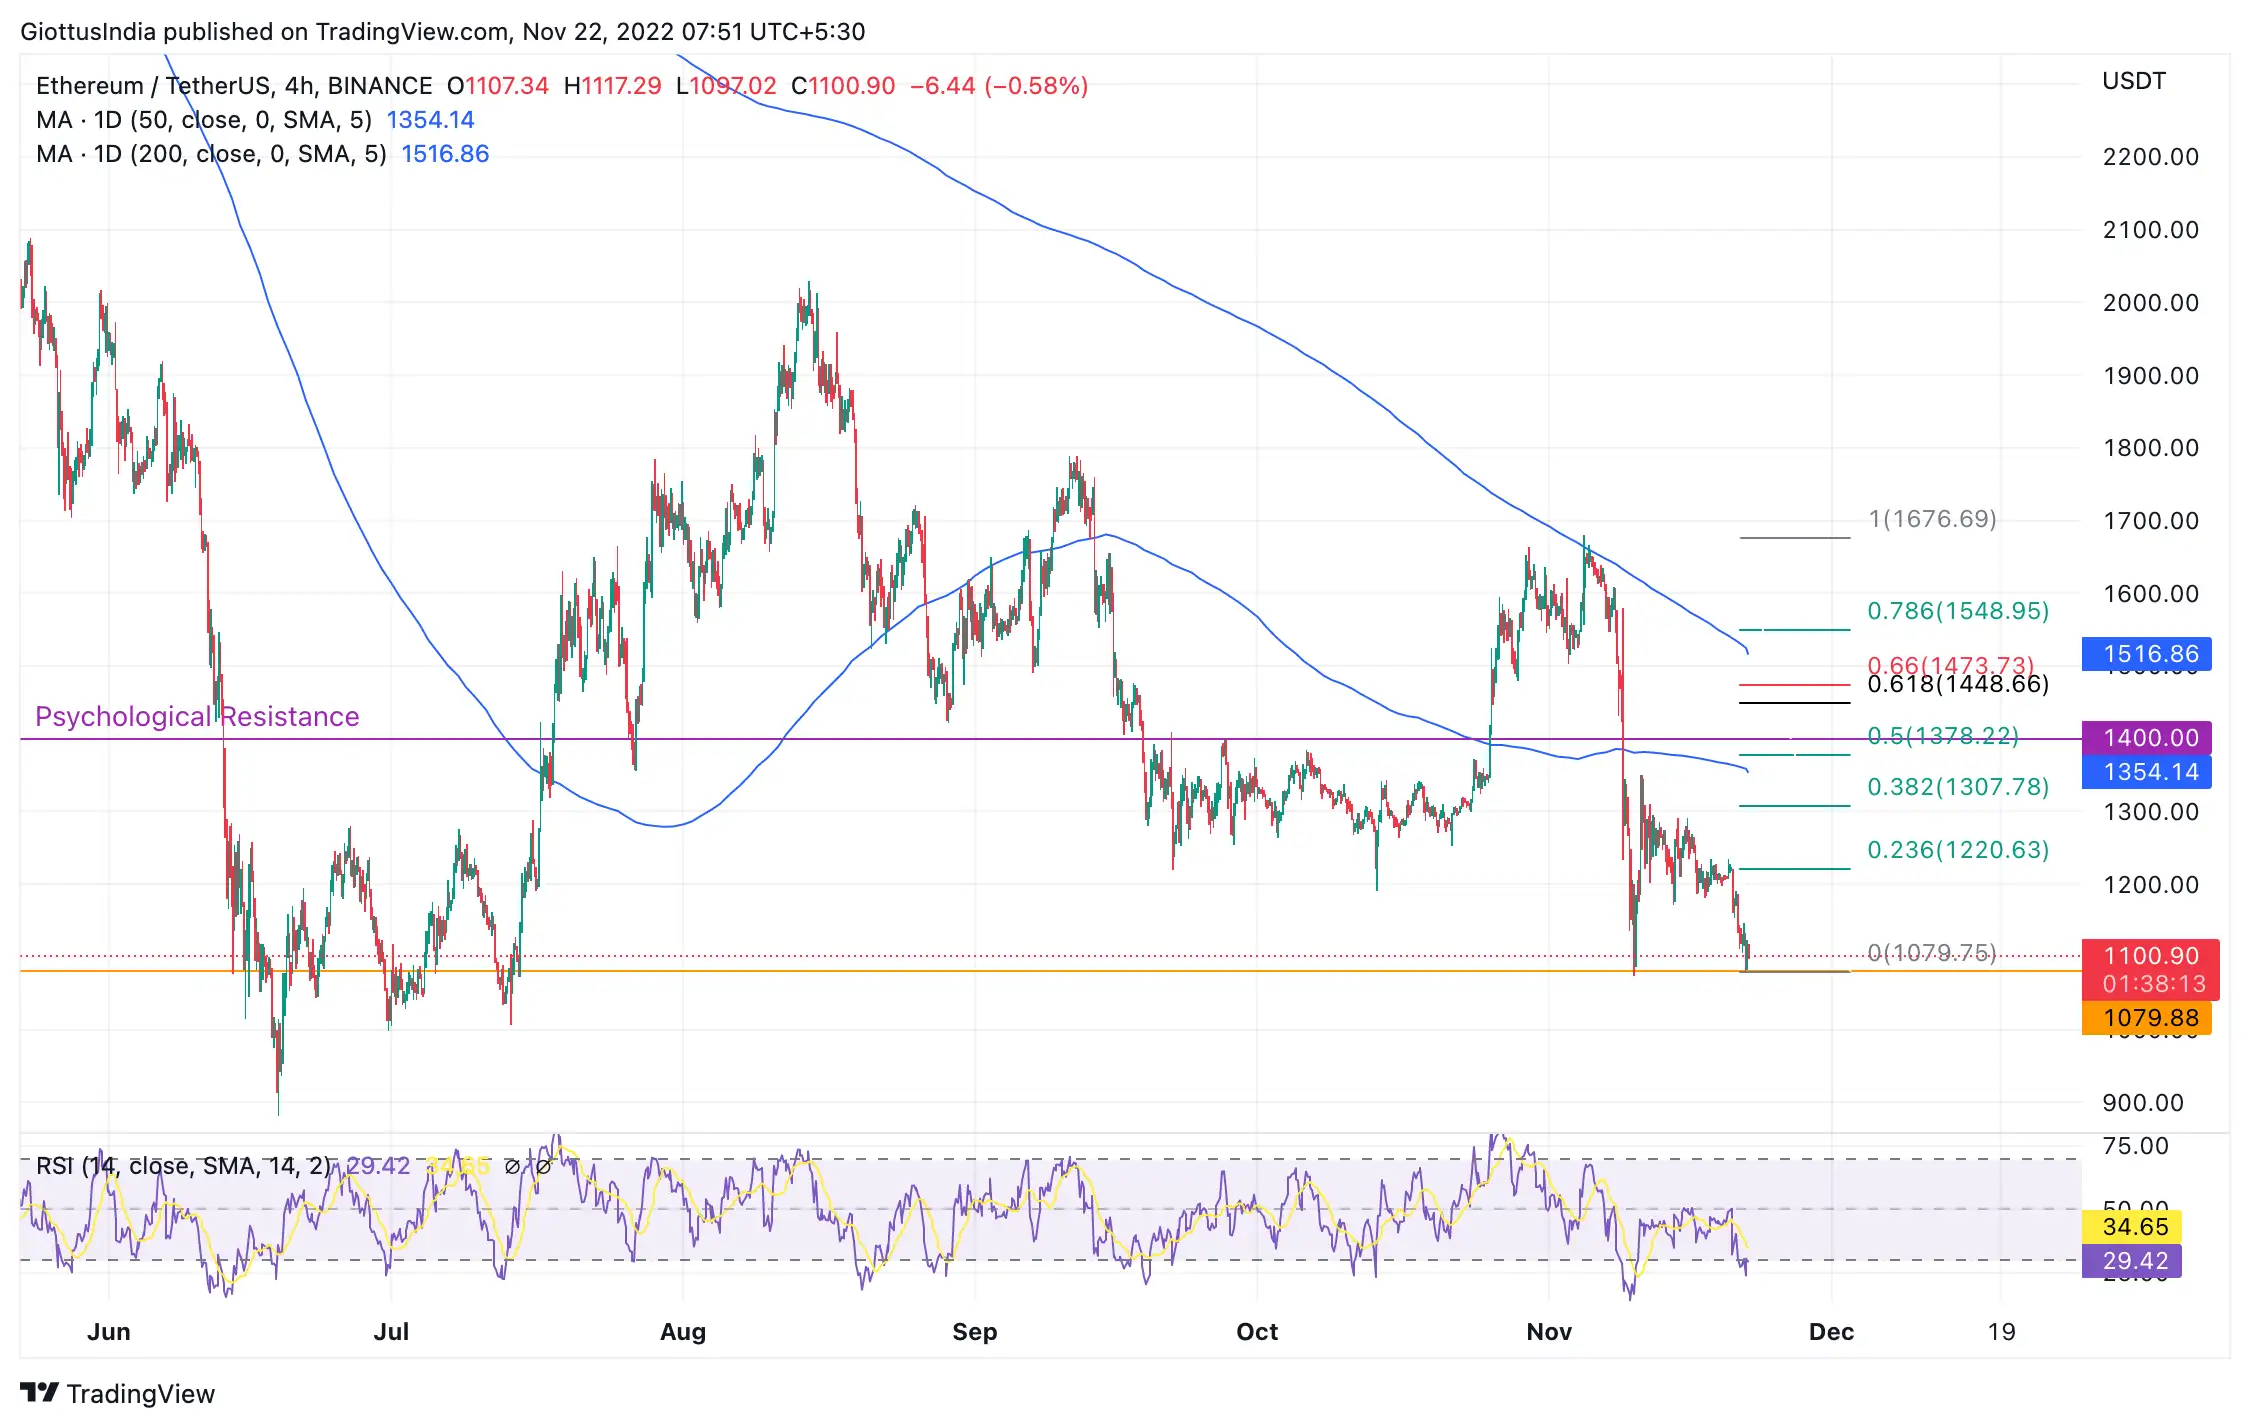This screenshot has height=1428, width=2250.
Task: Click the 0.236(1220.63) Fibonacci label
Action: pos(1958,850)
